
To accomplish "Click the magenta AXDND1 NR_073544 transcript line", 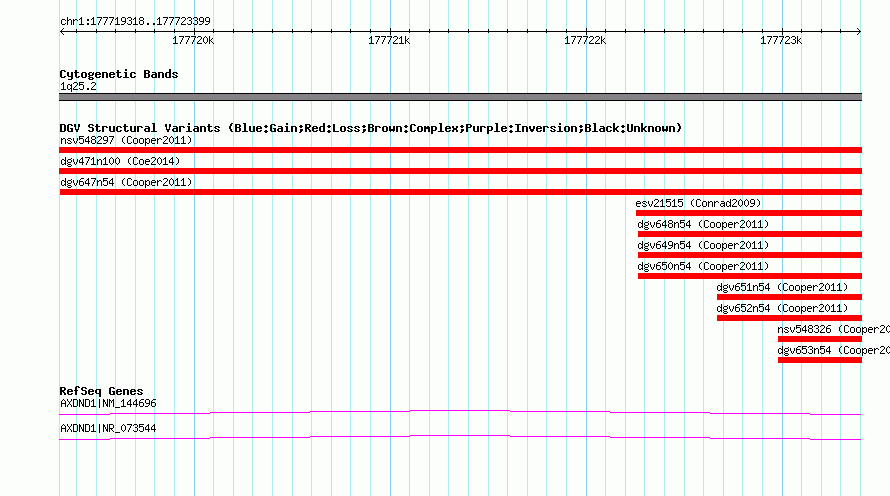I will 460,436.
